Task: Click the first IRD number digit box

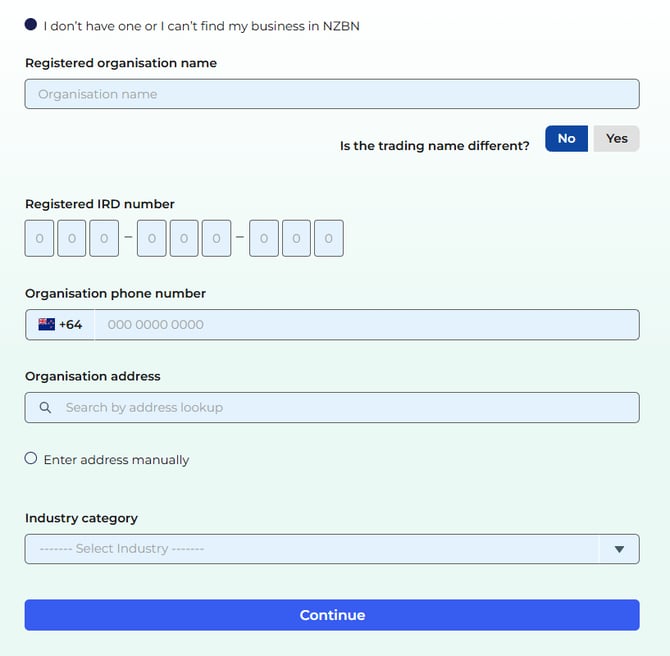Action: (40, 239)
